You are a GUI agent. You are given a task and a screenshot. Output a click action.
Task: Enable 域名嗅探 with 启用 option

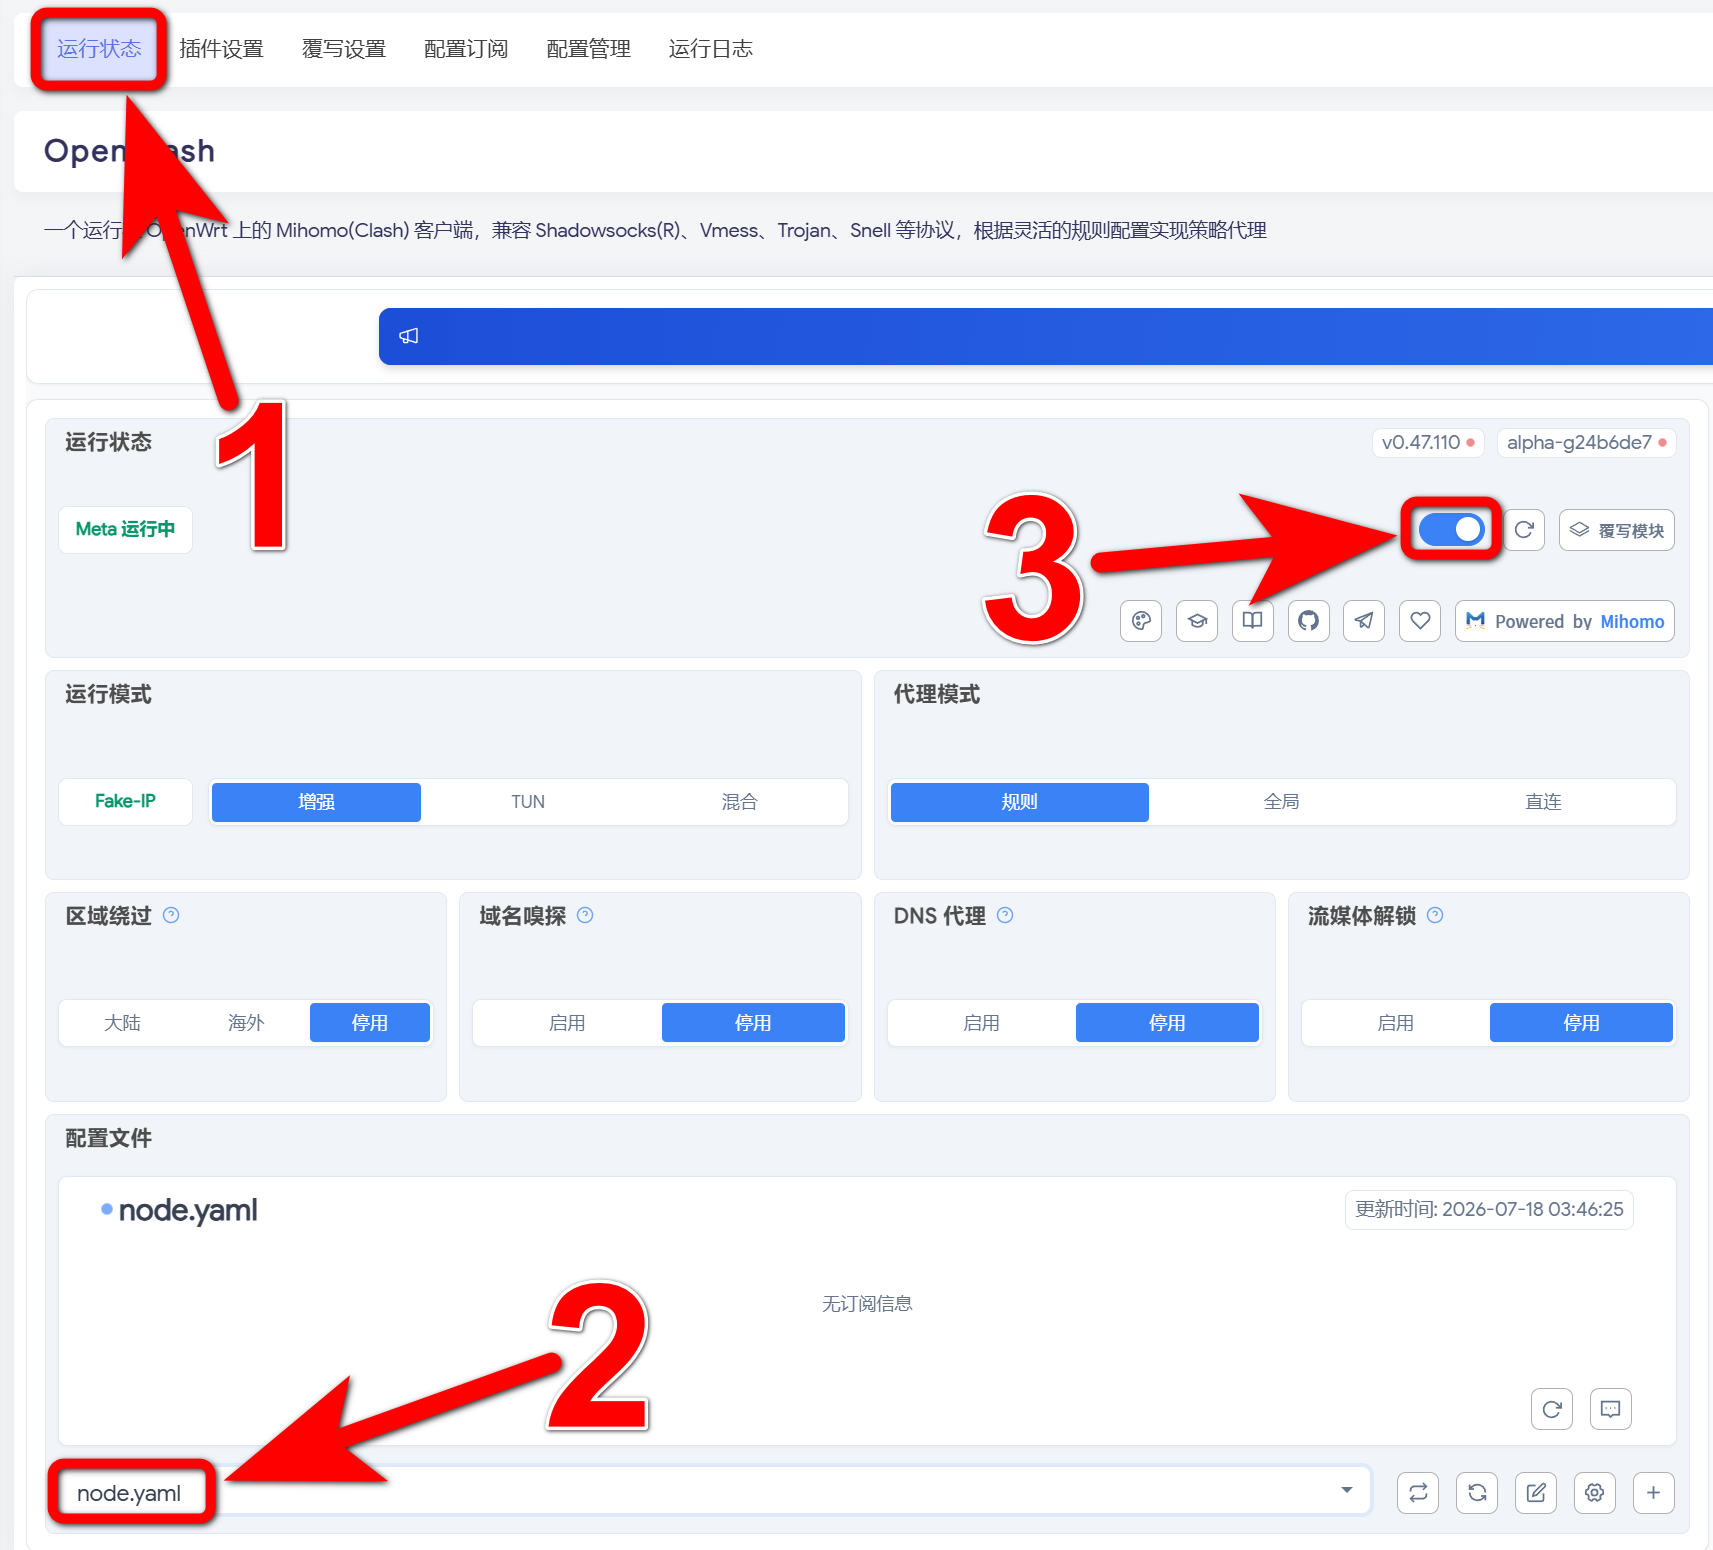[567, 1023]
